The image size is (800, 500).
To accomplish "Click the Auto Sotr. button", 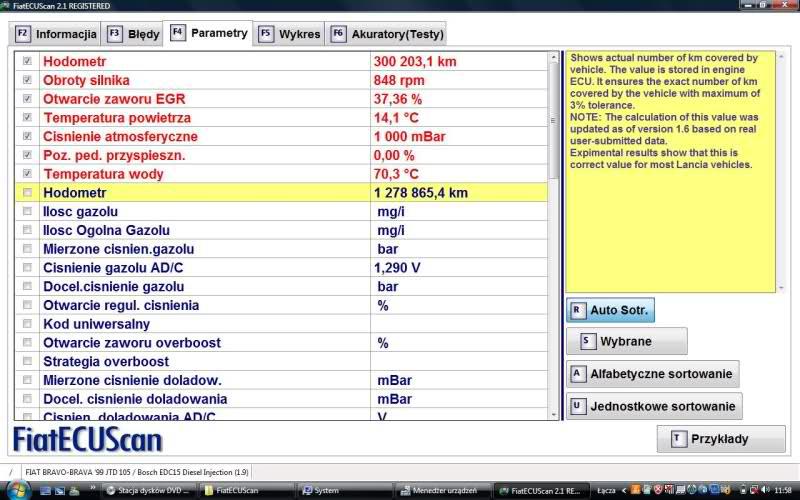I will pyautogui.click(x=610, y=310).
